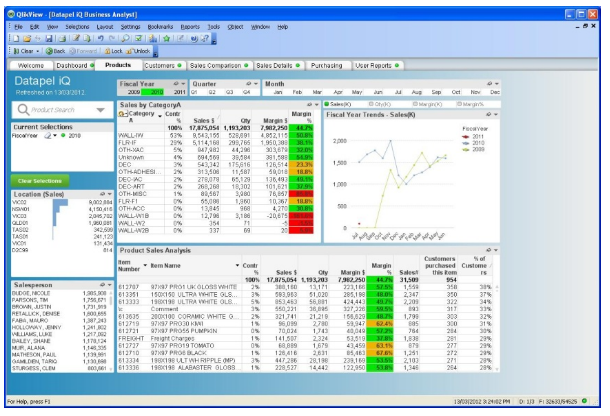
Task: Open the Product Search dropdown arrow
Action: pyautogui.click(x=100, y=110)
